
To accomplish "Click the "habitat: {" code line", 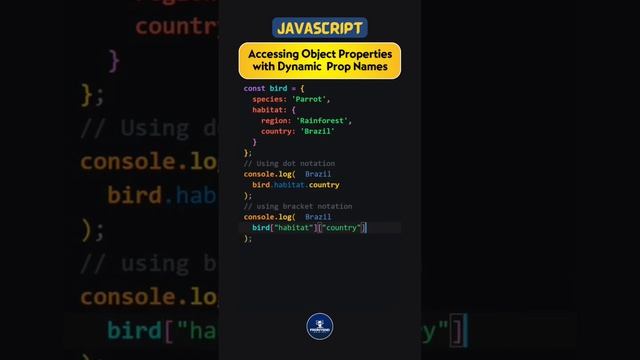I will tap(273, 110).
